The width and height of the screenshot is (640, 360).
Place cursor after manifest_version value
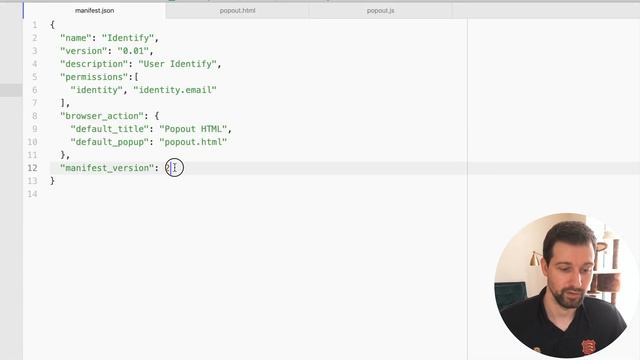tap(171, 168)
